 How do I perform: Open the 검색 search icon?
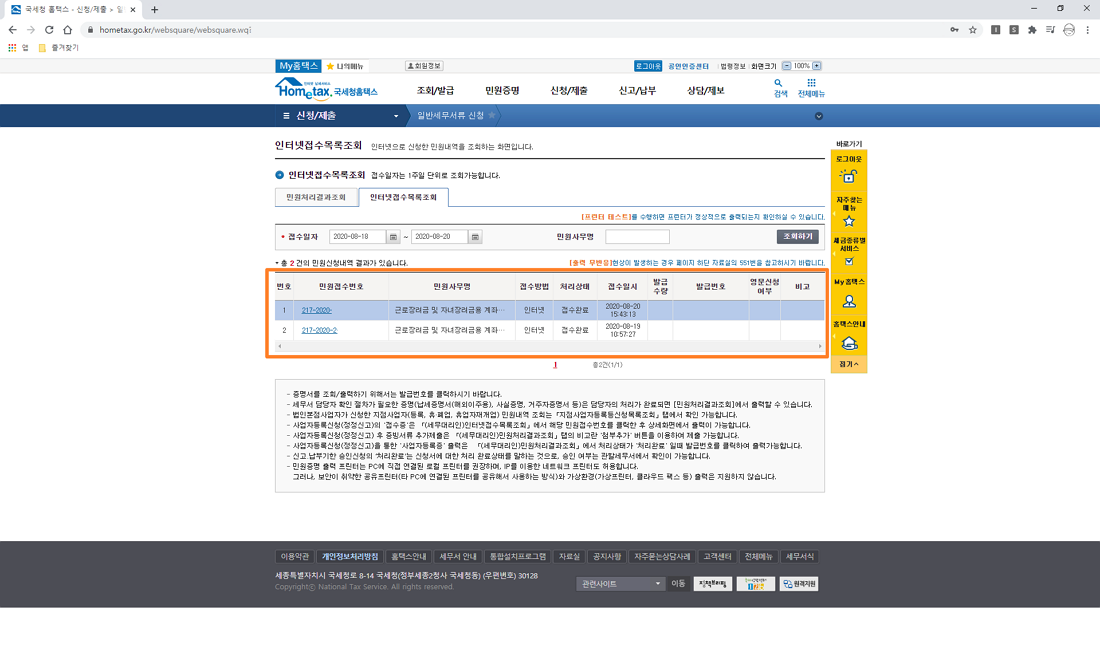click(x=779, y=88)
